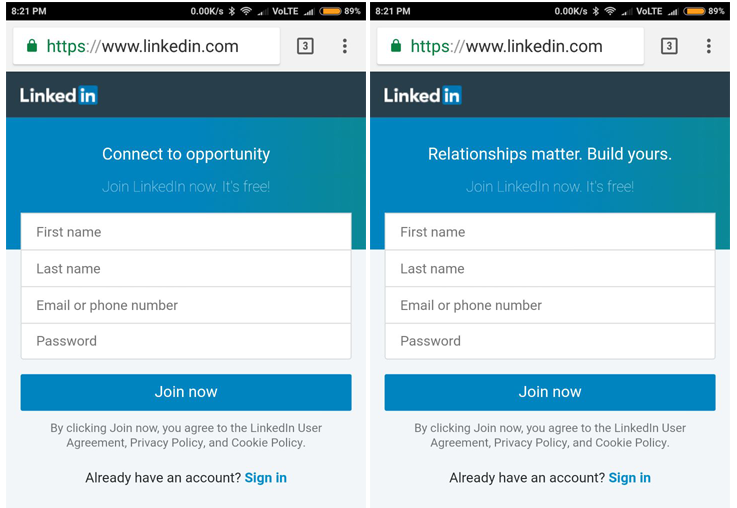This screenshot has width=737, height=508.
Task: Tap battery icon in left status bar
Action: 330,11
